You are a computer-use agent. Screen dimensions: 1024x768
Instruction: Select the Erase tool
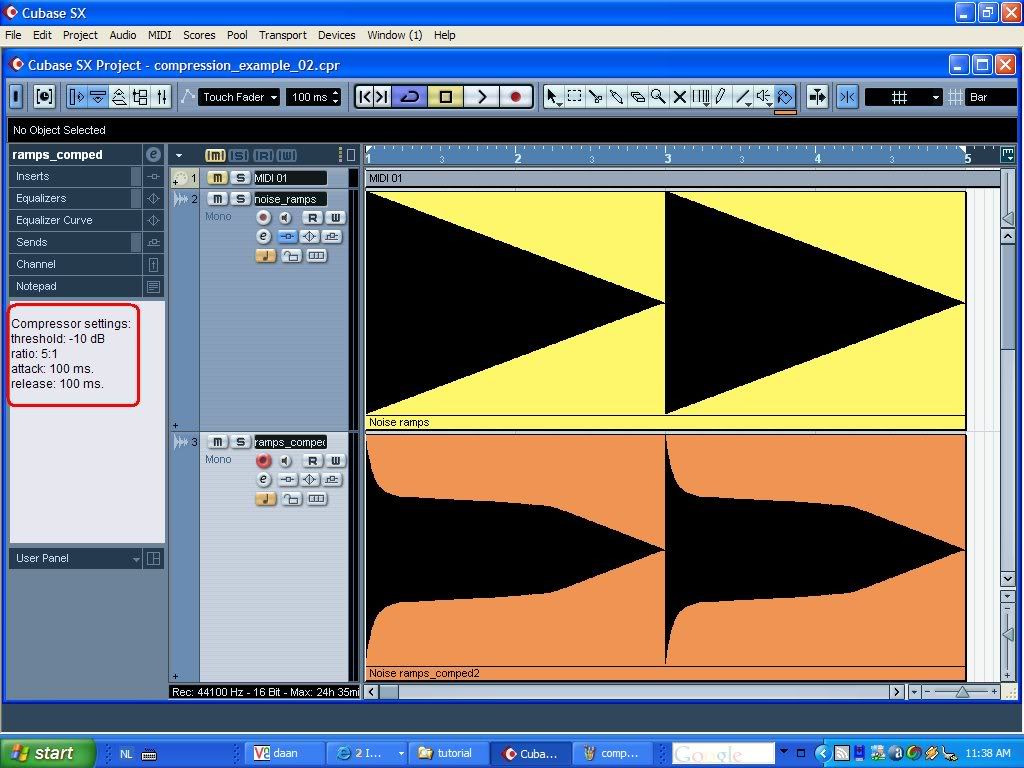[x=637, y=97]
